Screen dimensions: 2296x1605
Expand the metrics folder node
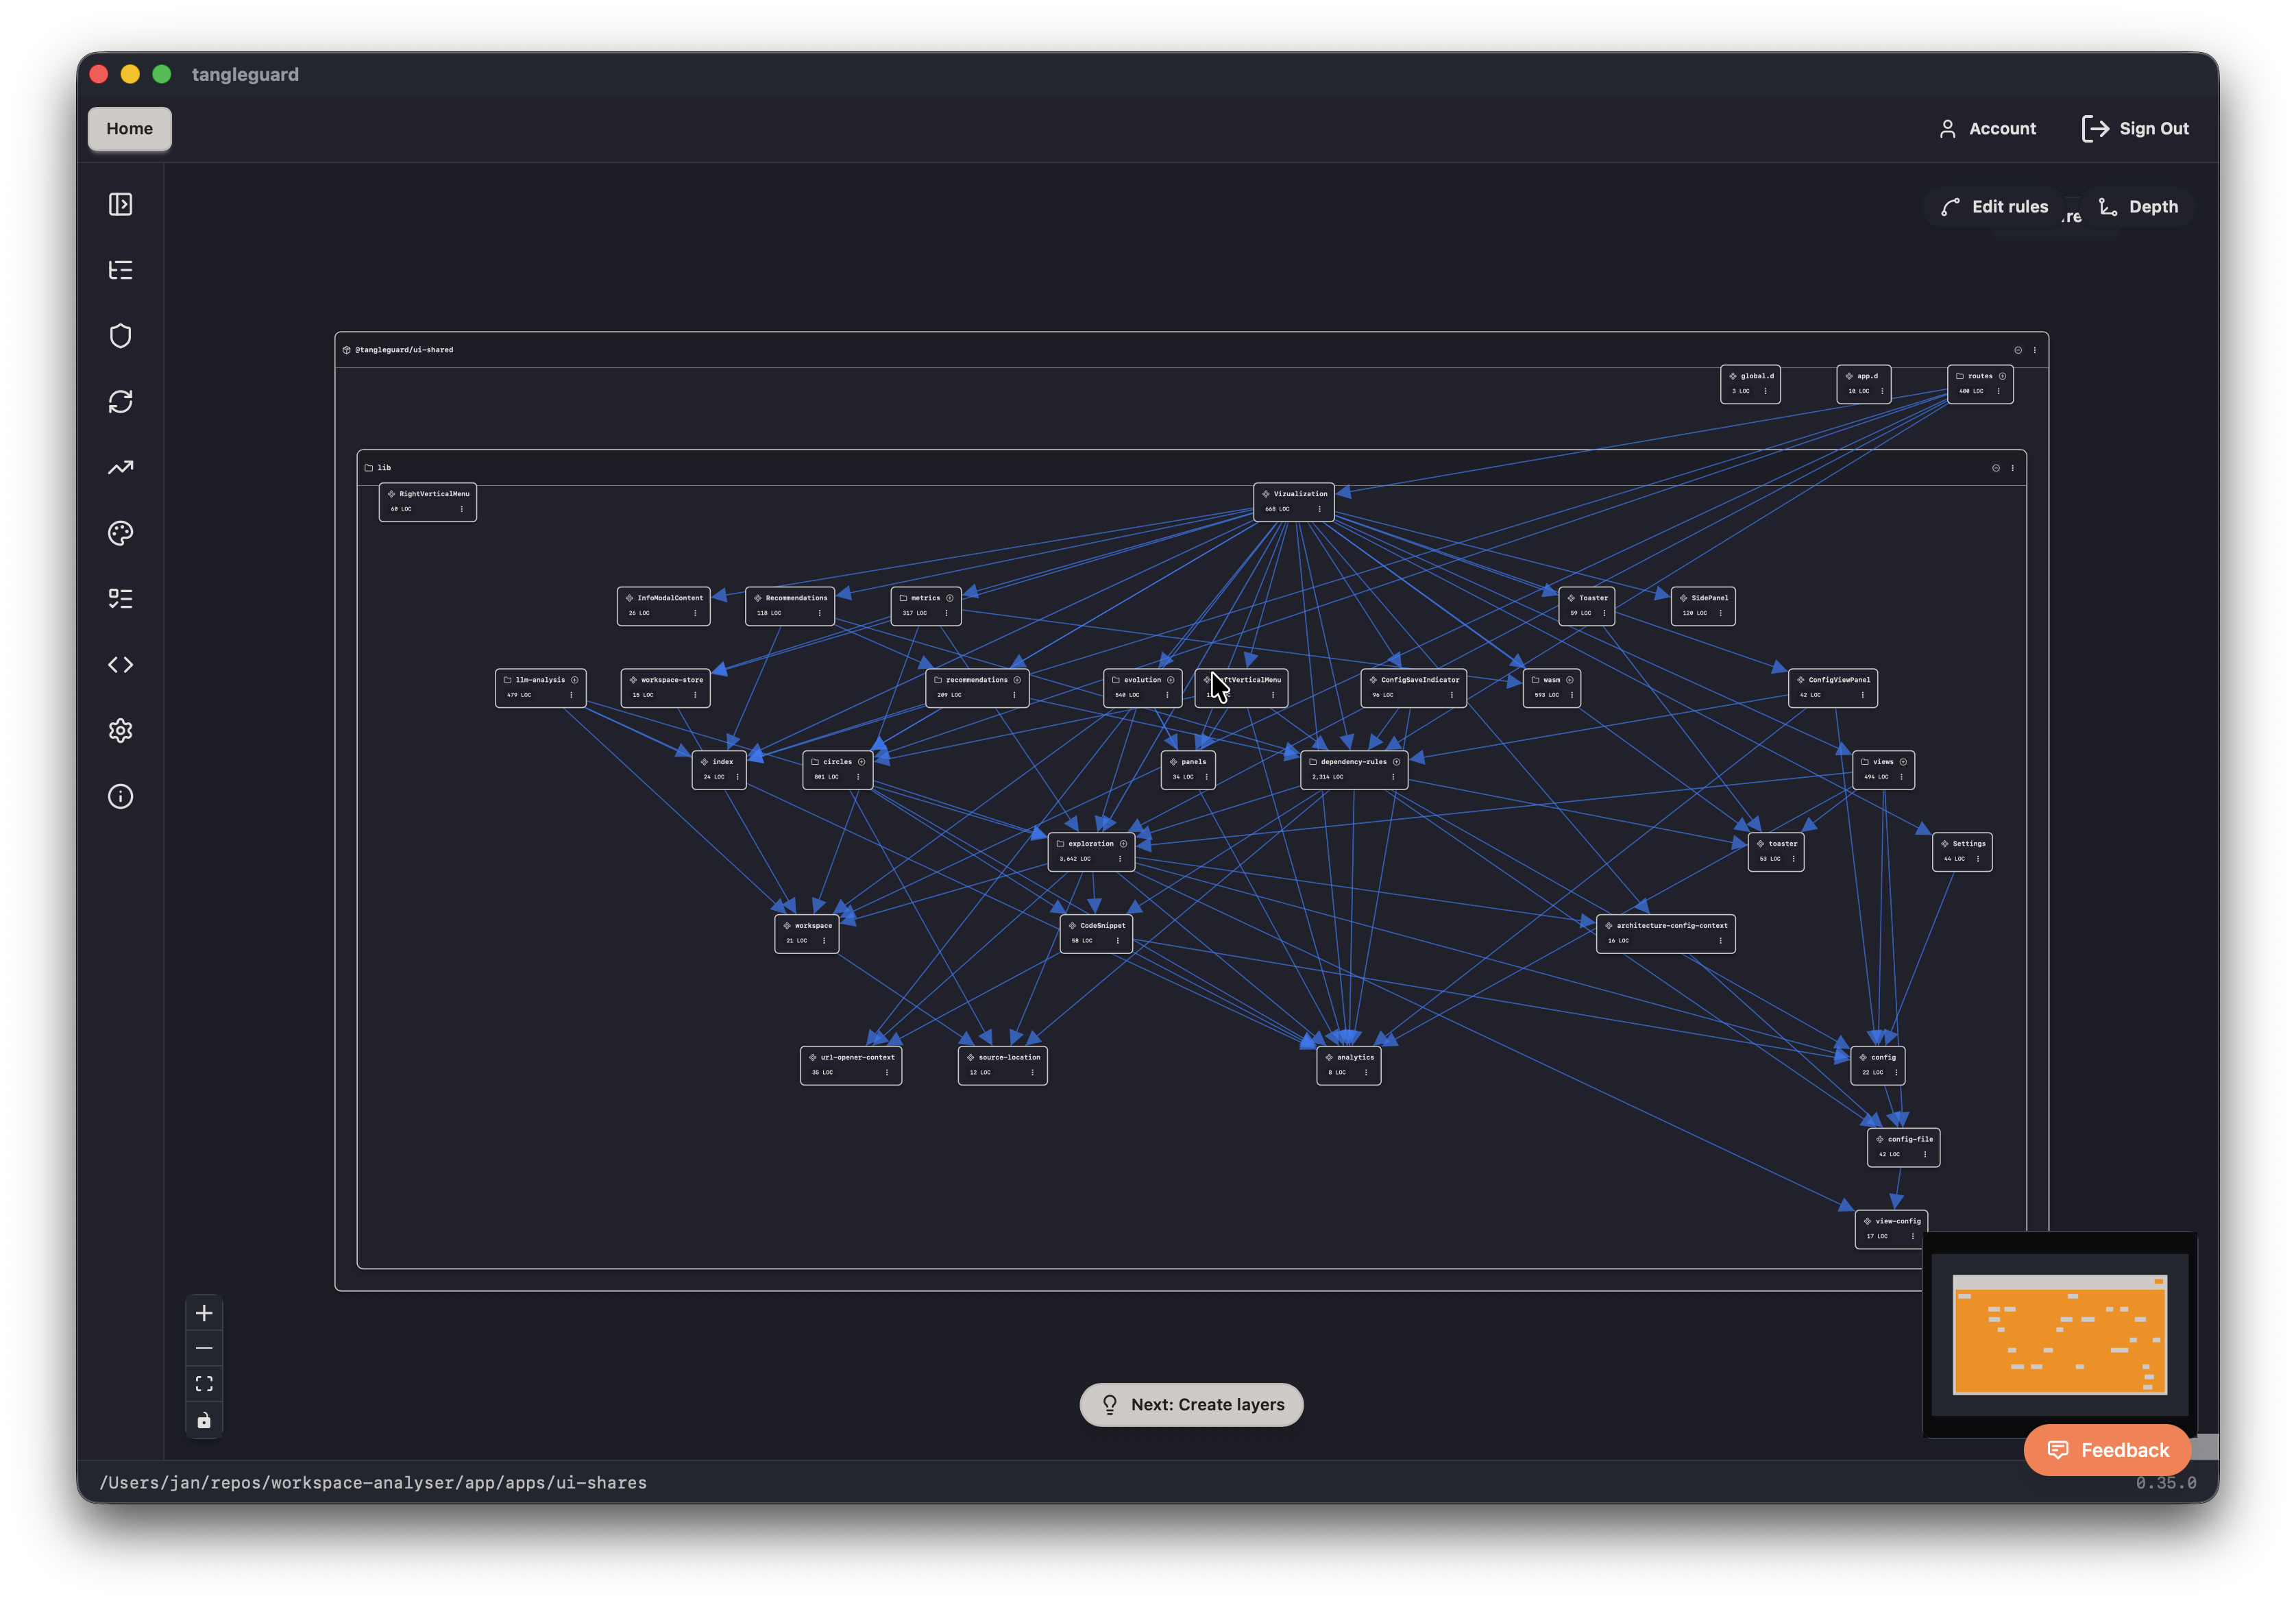pos(950,598)
